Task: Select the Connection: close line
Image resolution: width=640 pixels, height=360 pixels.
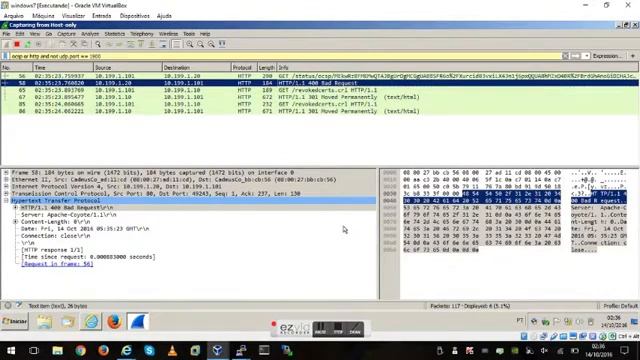Action: click(x=56, y=236)
